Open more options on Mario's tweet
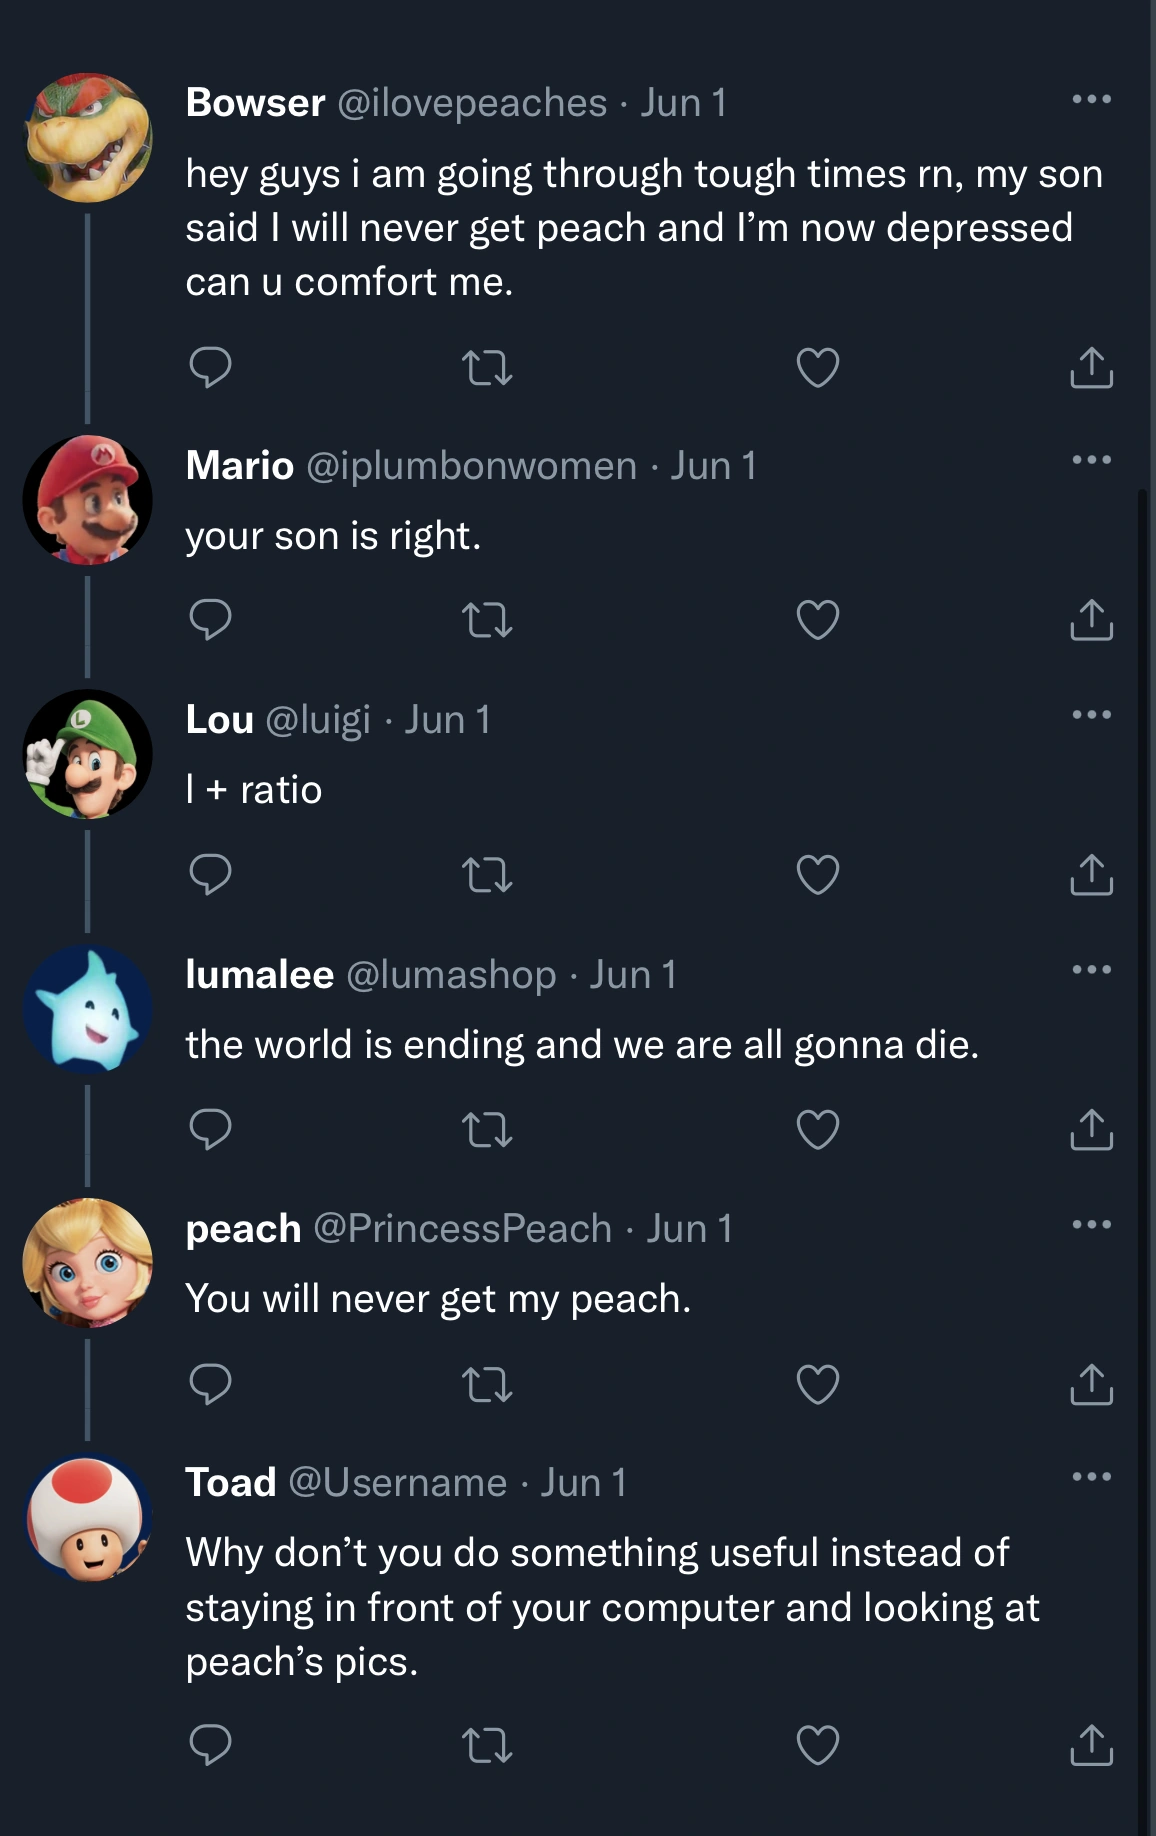1156x1836 pixels. (1091, 460)
